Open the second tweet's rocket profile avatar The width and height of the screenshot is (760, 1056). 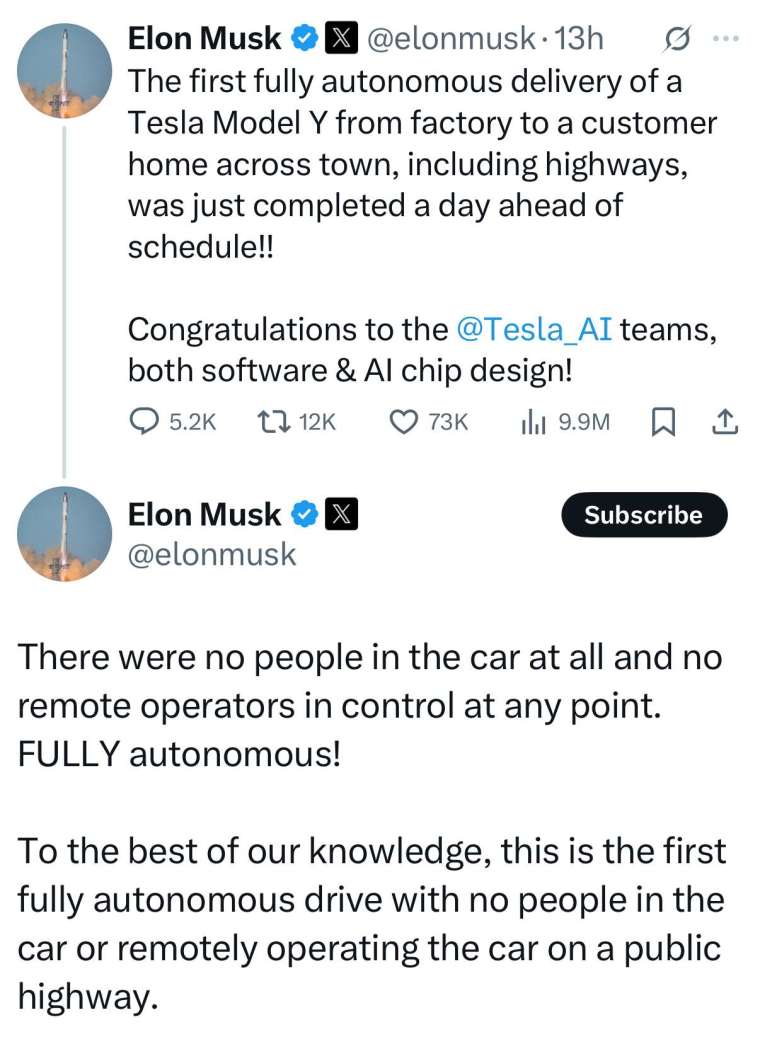[65, 534]
